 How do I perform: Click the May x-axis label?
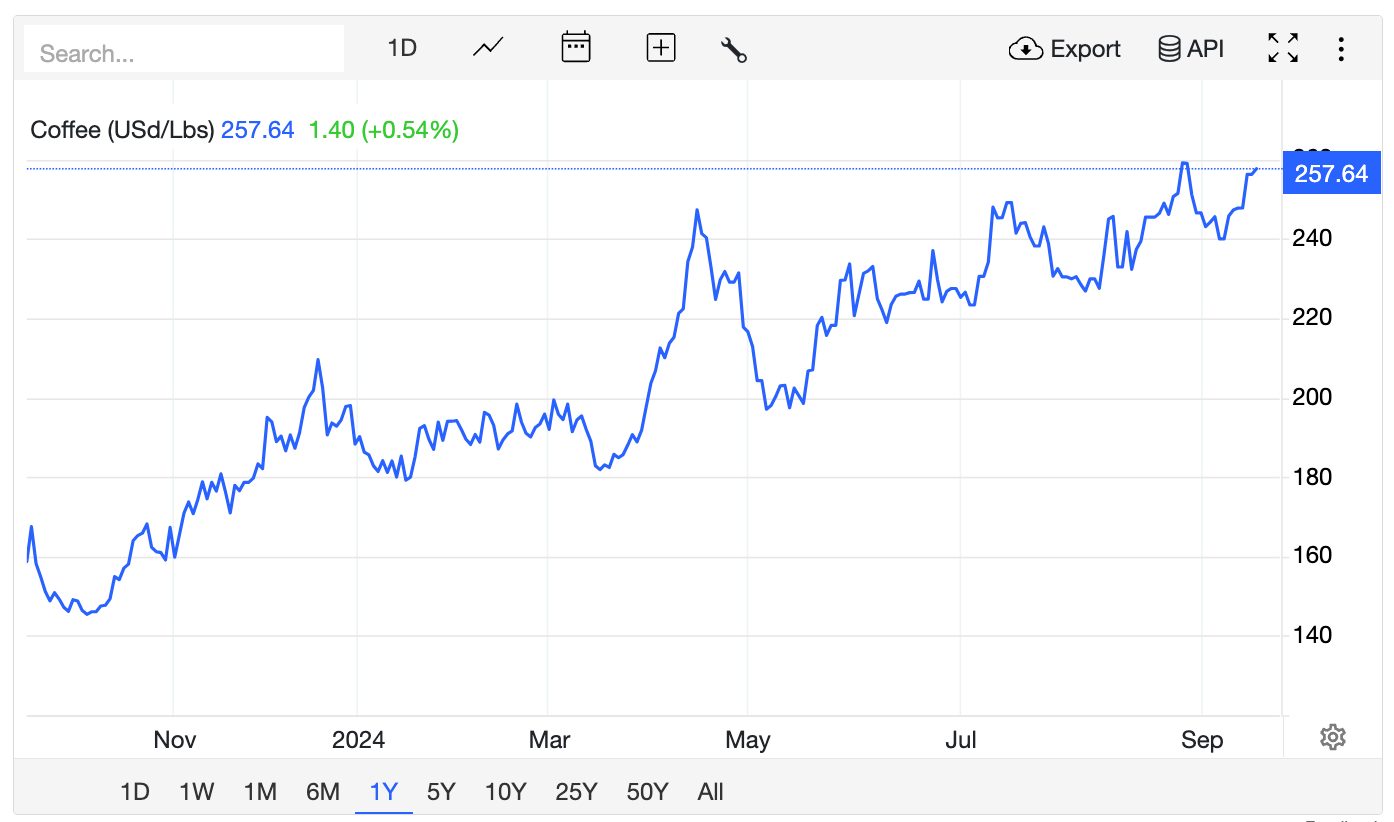coord(748,740)
